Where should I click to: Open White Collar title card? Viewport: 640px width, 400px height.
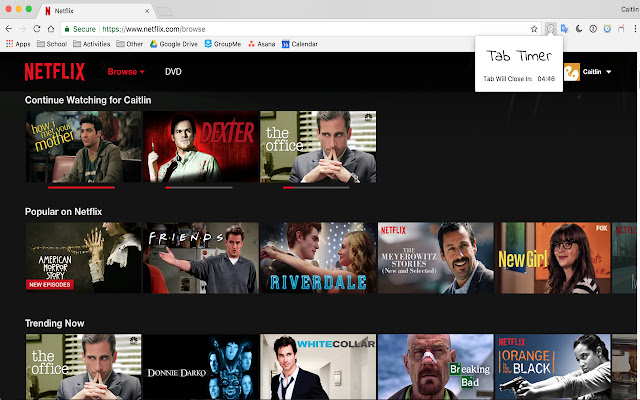coord(318,367)
